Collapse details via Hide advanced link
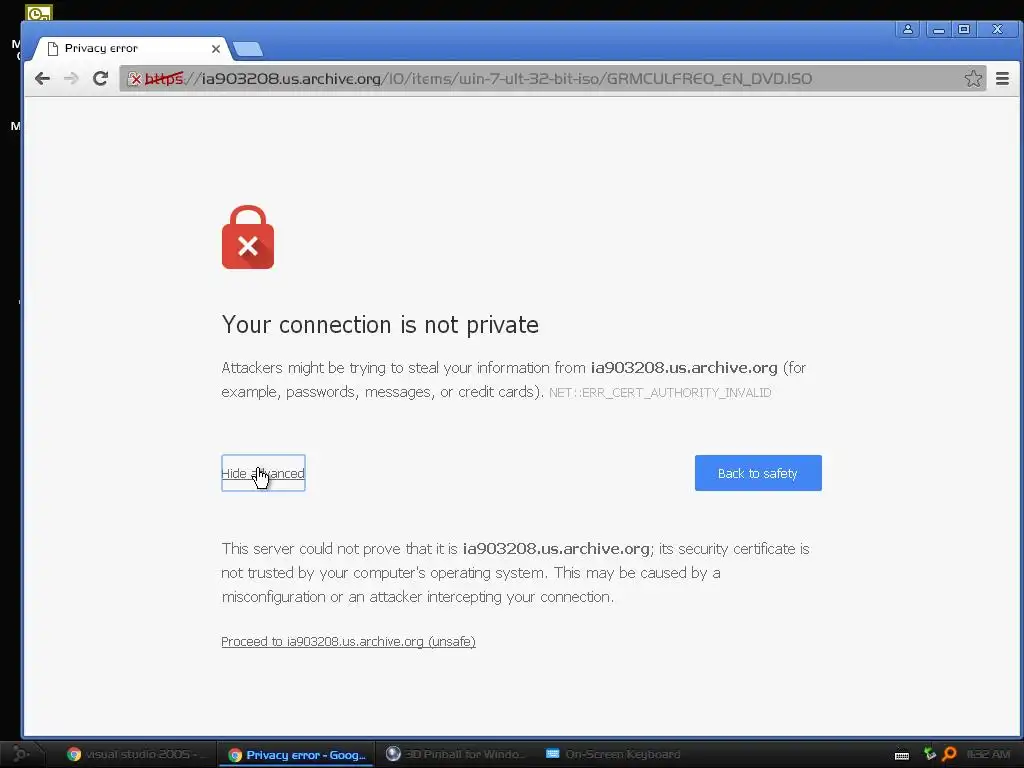 [263, 473]
